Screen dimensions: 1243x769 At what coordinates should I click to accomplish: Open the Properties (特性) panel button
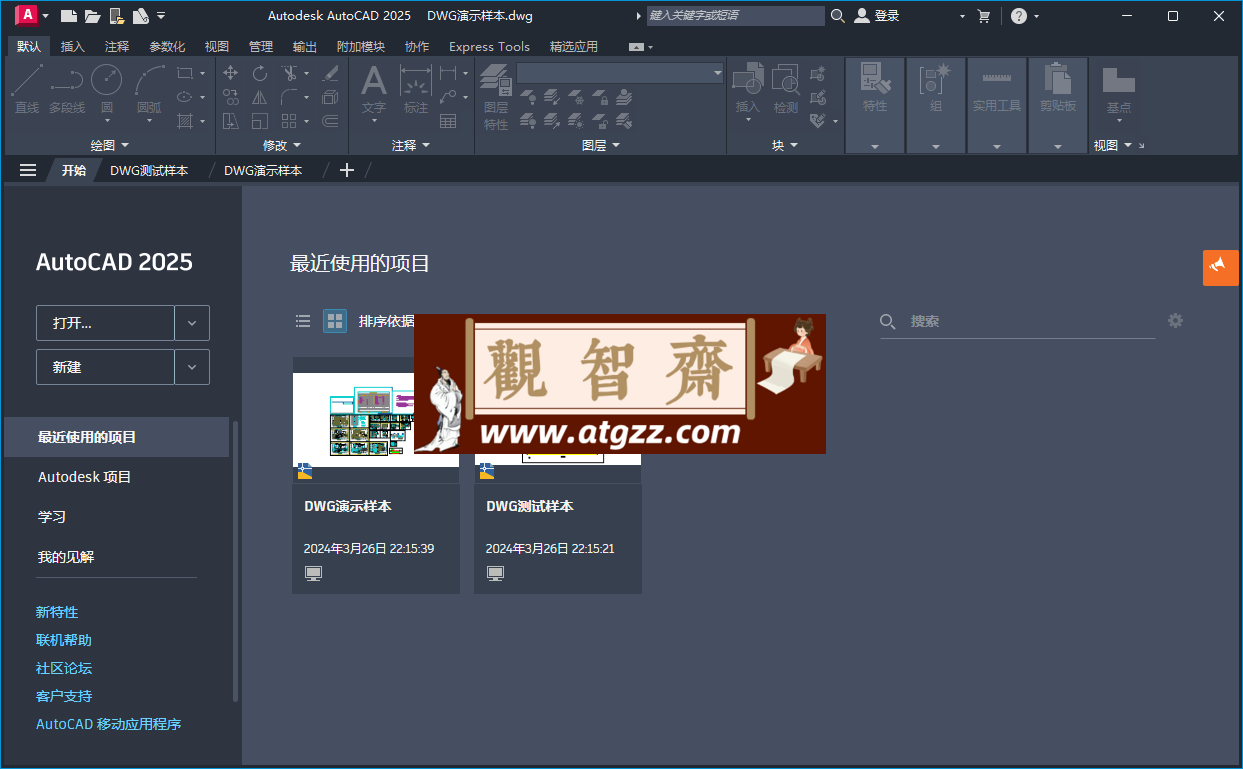875,104
